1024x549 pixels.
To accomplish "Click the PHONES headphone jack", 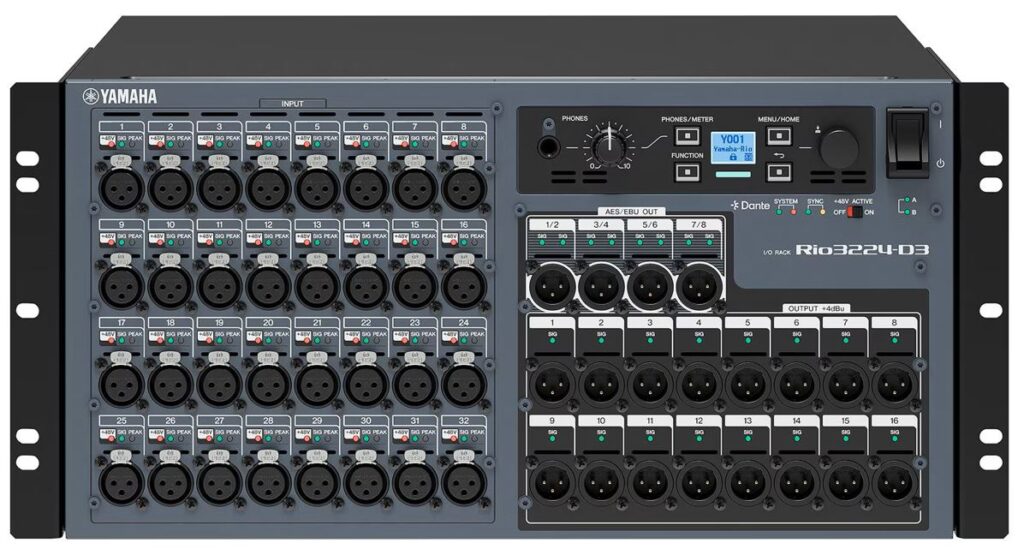I will pyautogui.click(x=549, y=147).
